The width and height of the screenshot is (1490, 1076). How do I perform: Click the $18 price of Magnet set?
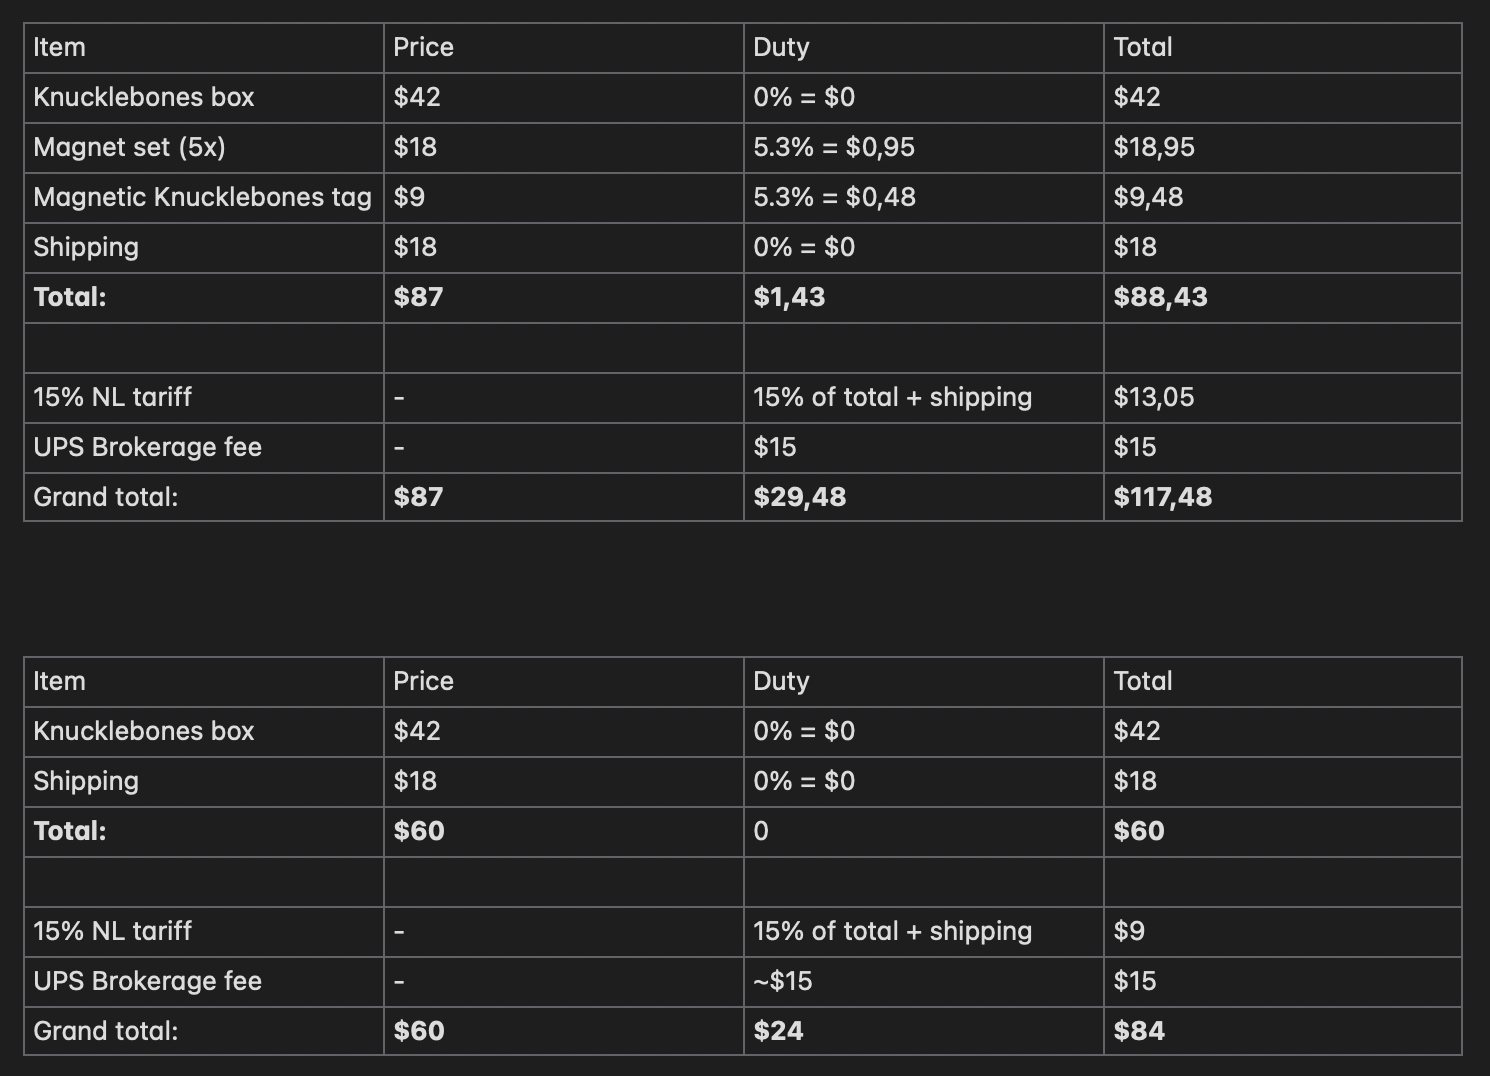click(415, 147)
